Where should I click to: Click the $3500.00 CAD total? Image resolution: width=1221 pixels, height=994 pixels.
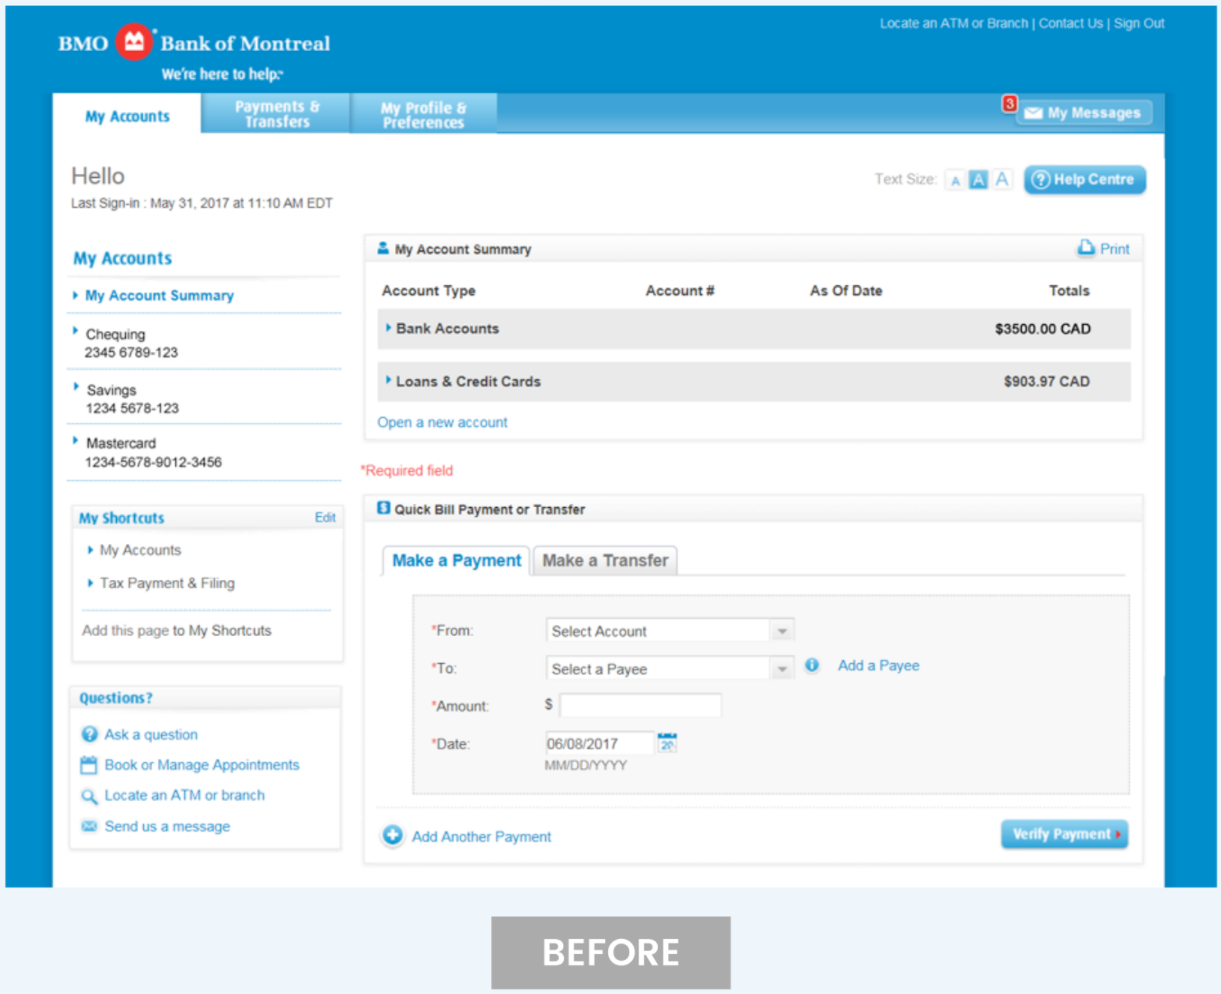[x=1043, y=329]
